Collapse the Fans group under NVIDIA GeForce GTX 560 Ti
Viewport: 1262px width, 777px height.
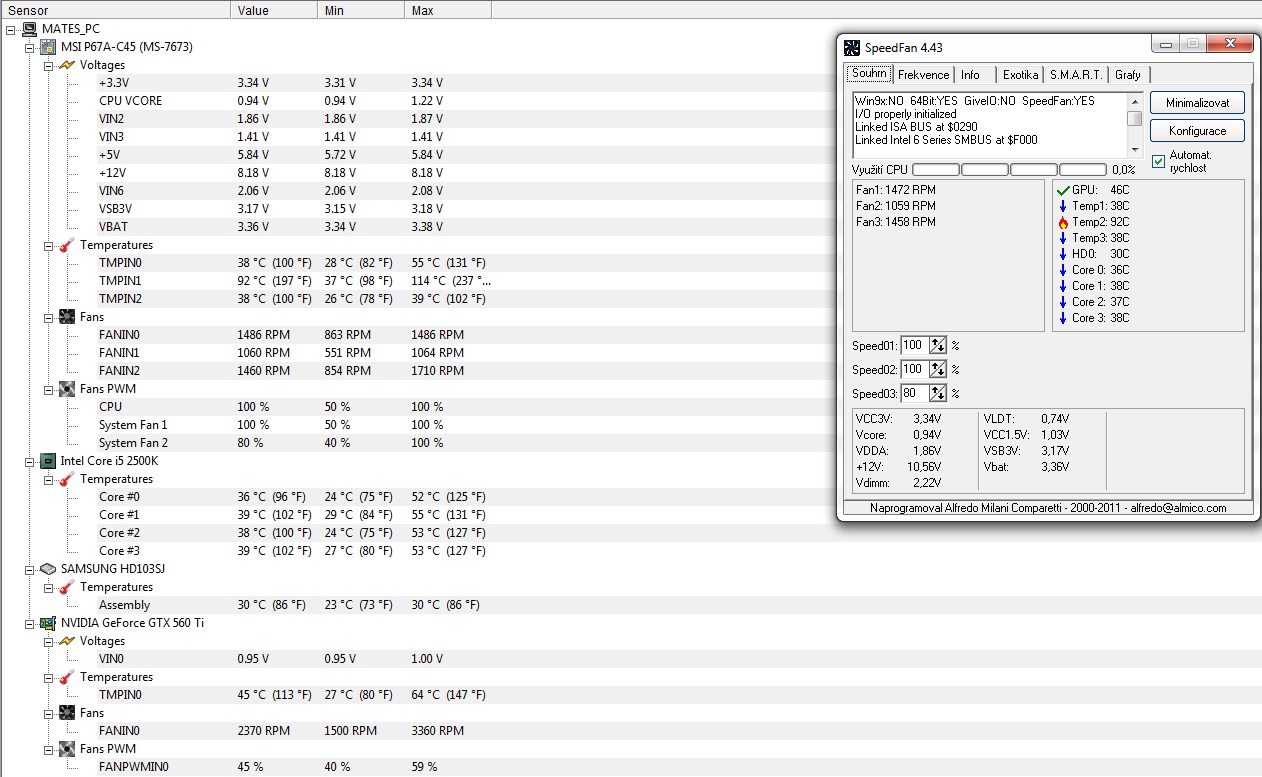point(48,713)
